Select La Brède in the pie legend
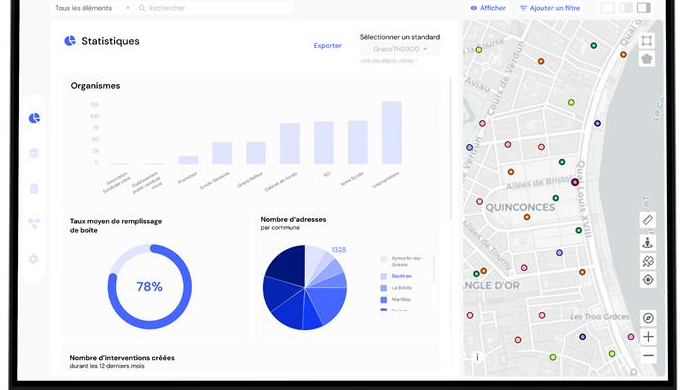Image resolution: width=680 pixels, height=390 pixels. (x=401, y=288)
